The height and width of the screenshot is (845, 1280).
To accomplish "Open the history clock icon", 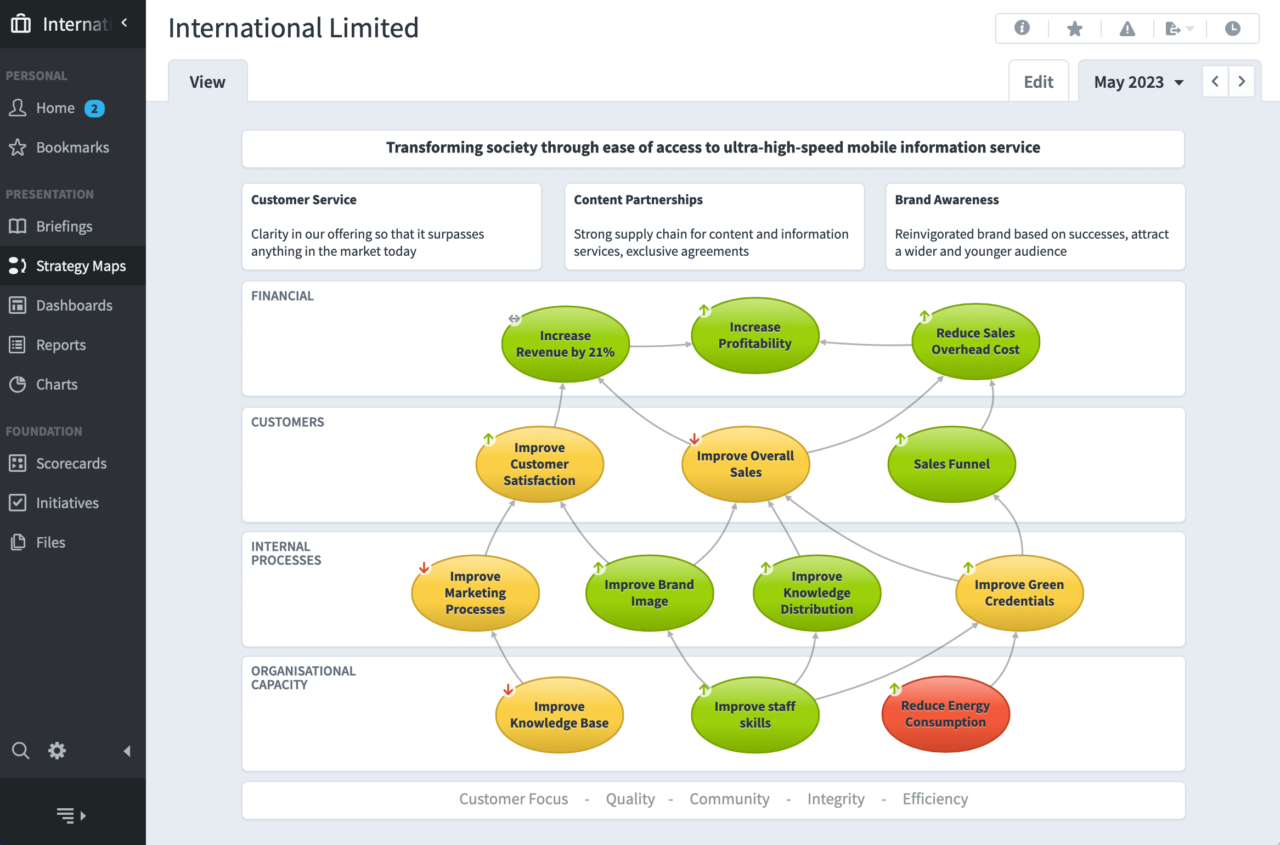I will pyautogui.click(x=1232, y=28).
